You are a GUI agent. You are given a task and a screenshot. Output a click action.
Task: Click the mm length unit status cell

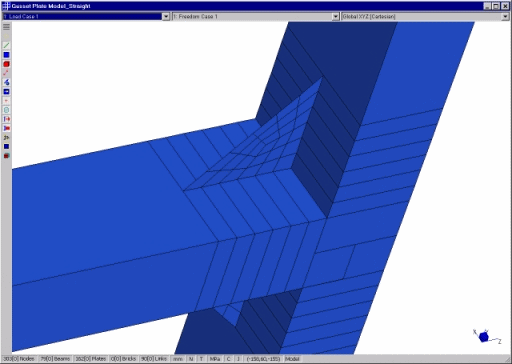click(178, 359)
